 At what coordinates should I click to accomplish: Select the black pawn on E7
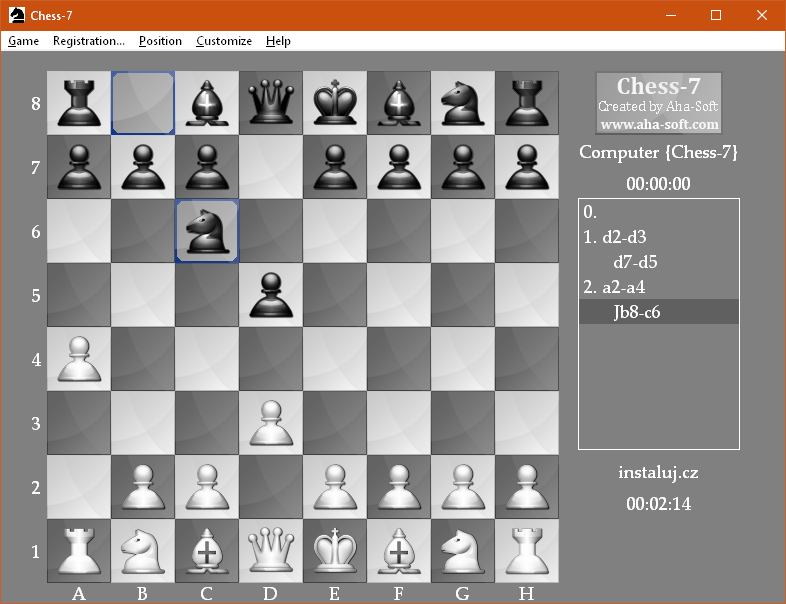point(335,167)
